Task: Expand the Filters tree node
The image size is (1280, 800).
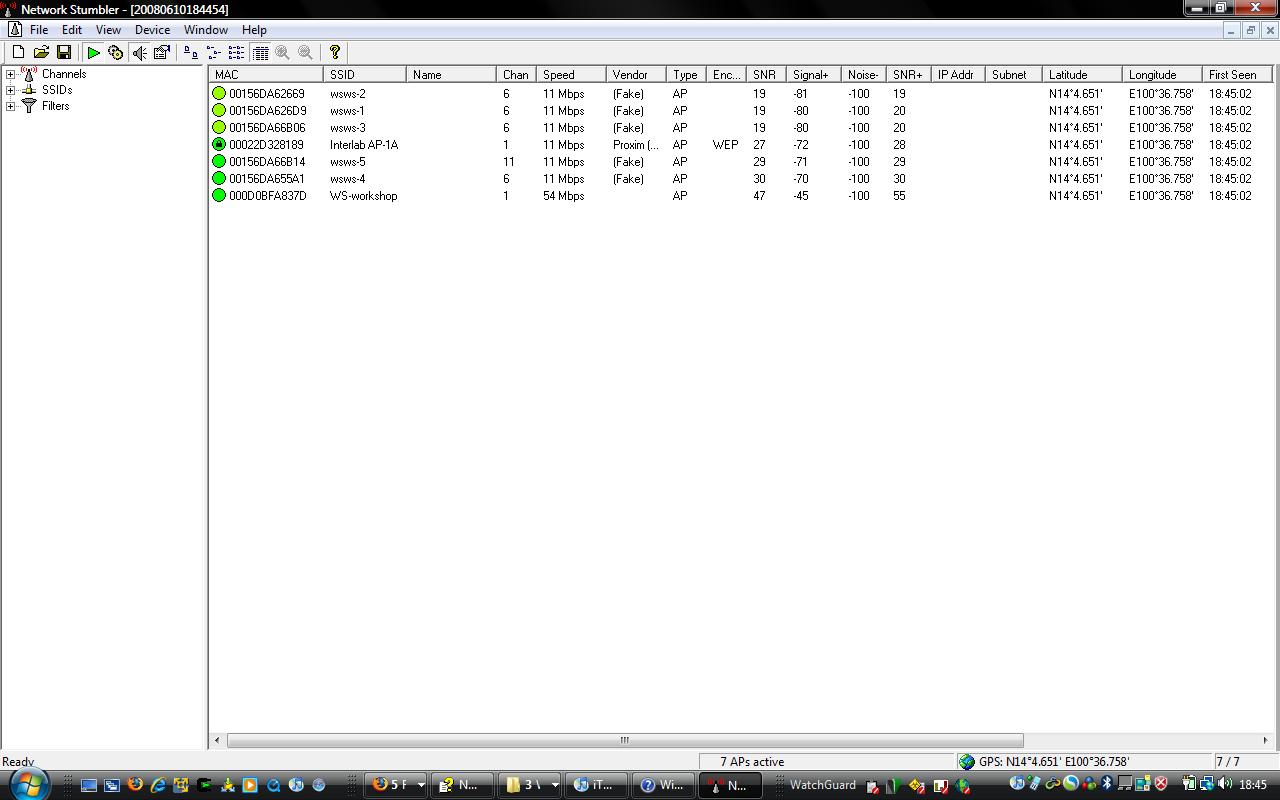Action: click(10, 106)
